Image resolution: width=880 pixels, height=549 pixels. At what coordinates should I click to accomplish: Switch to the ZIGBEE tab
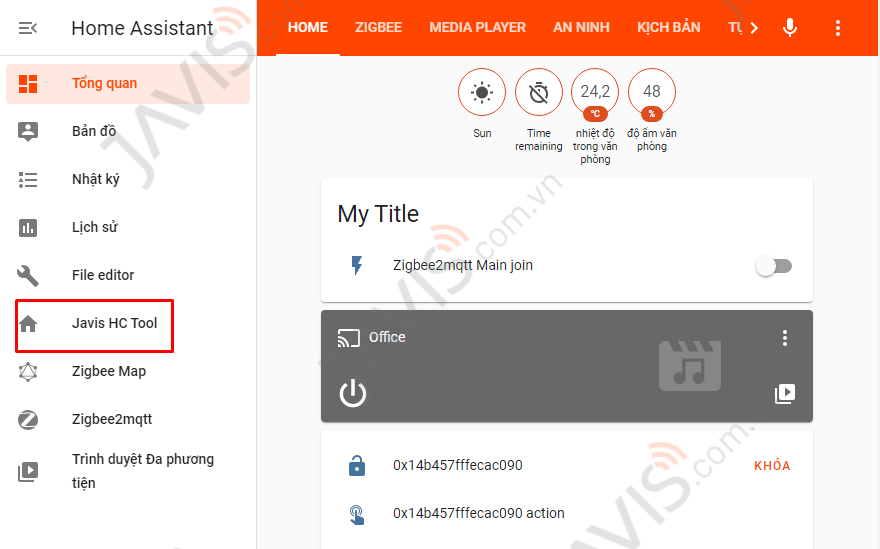tap(378, 28)
